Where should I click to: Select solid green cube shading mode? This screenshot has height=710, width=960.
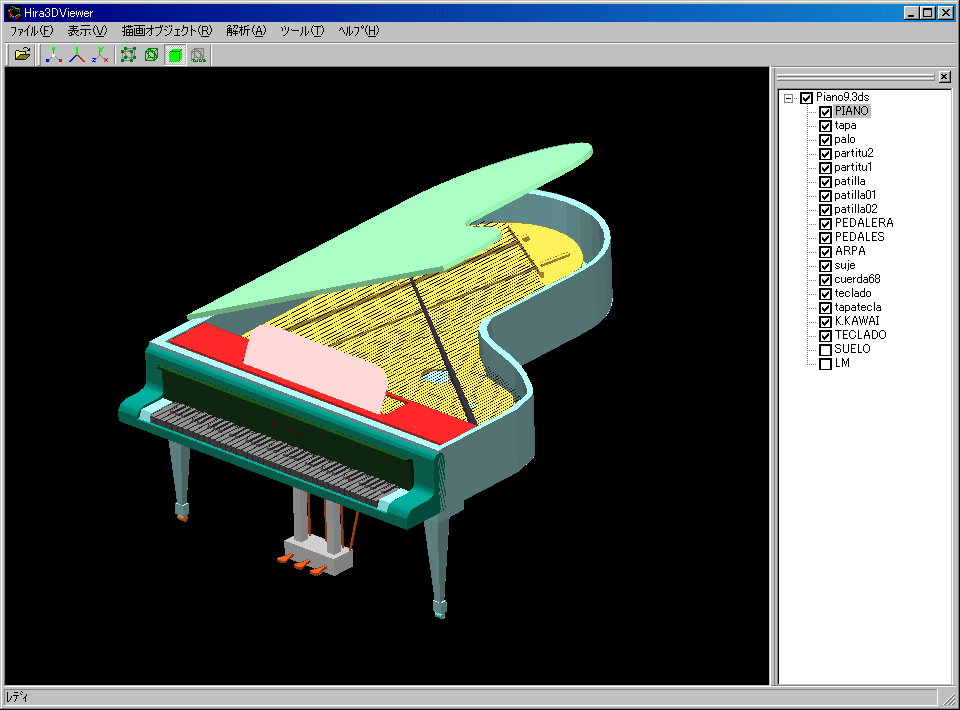pyautogui.click(x=175, y=54)
